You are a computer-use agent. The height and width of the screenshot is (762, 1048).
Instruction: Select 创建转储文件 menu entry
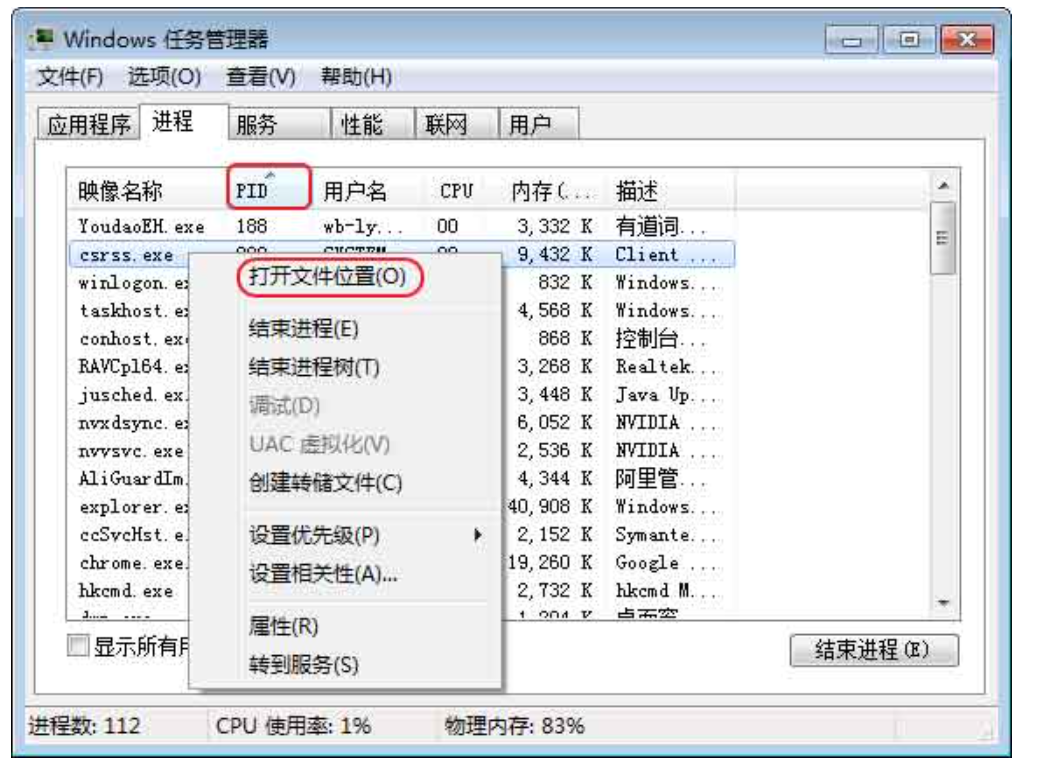pyautogui.click(x=325, y=483)
